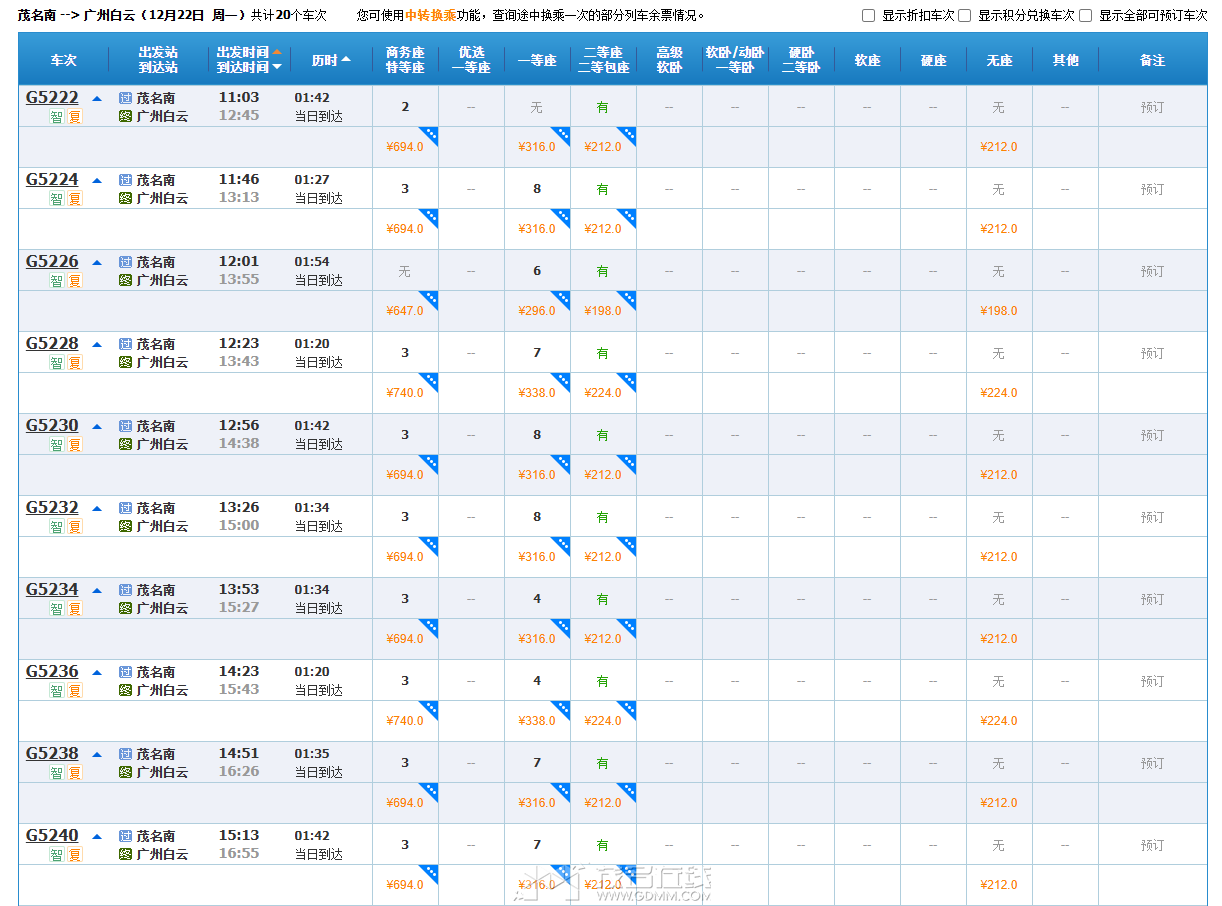Enable 显示折扣车次 checkbox

point(868,16)
